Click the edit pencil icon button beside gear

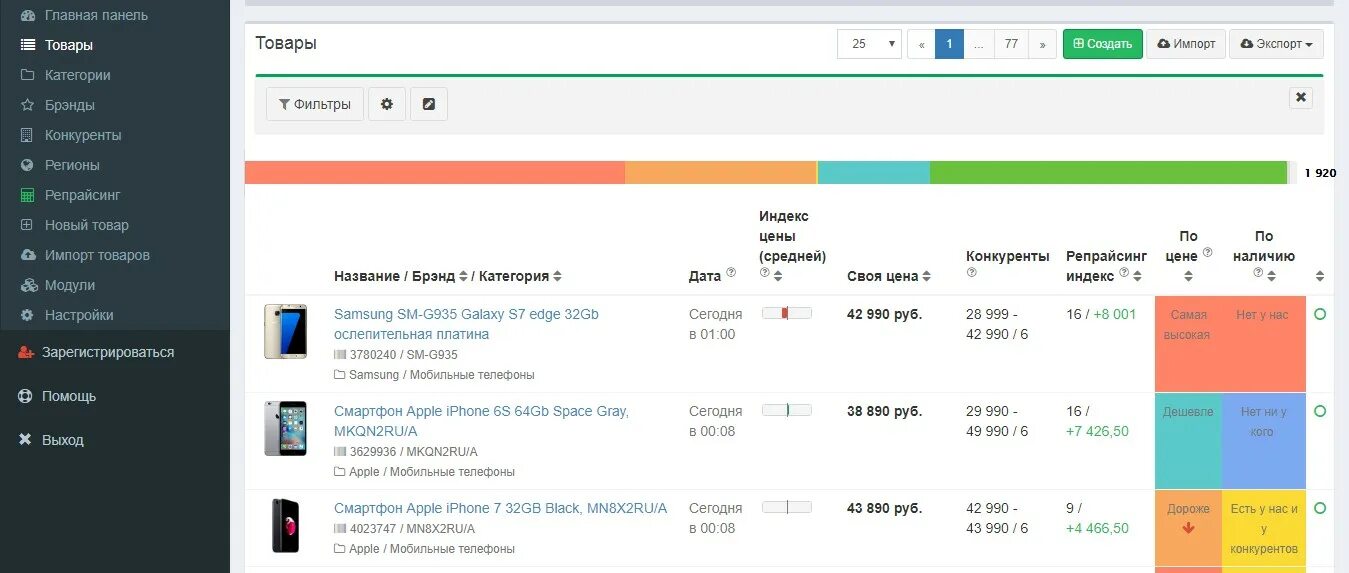[x=429, y=104]
